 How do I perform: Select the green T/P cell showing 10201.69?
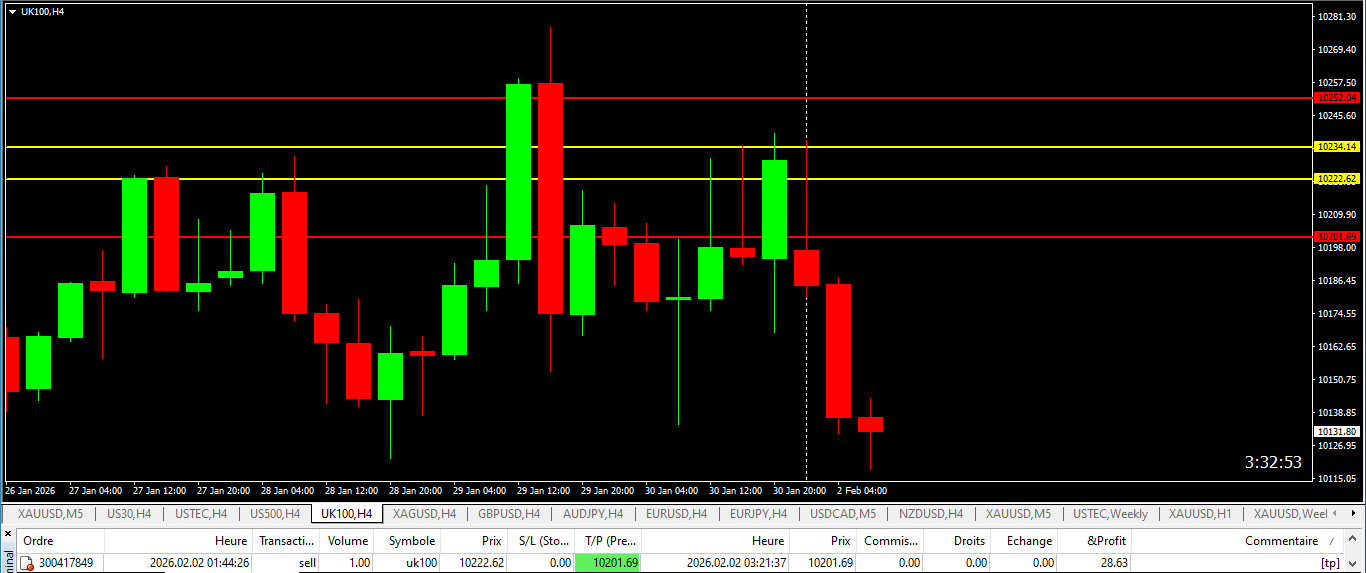607,563
